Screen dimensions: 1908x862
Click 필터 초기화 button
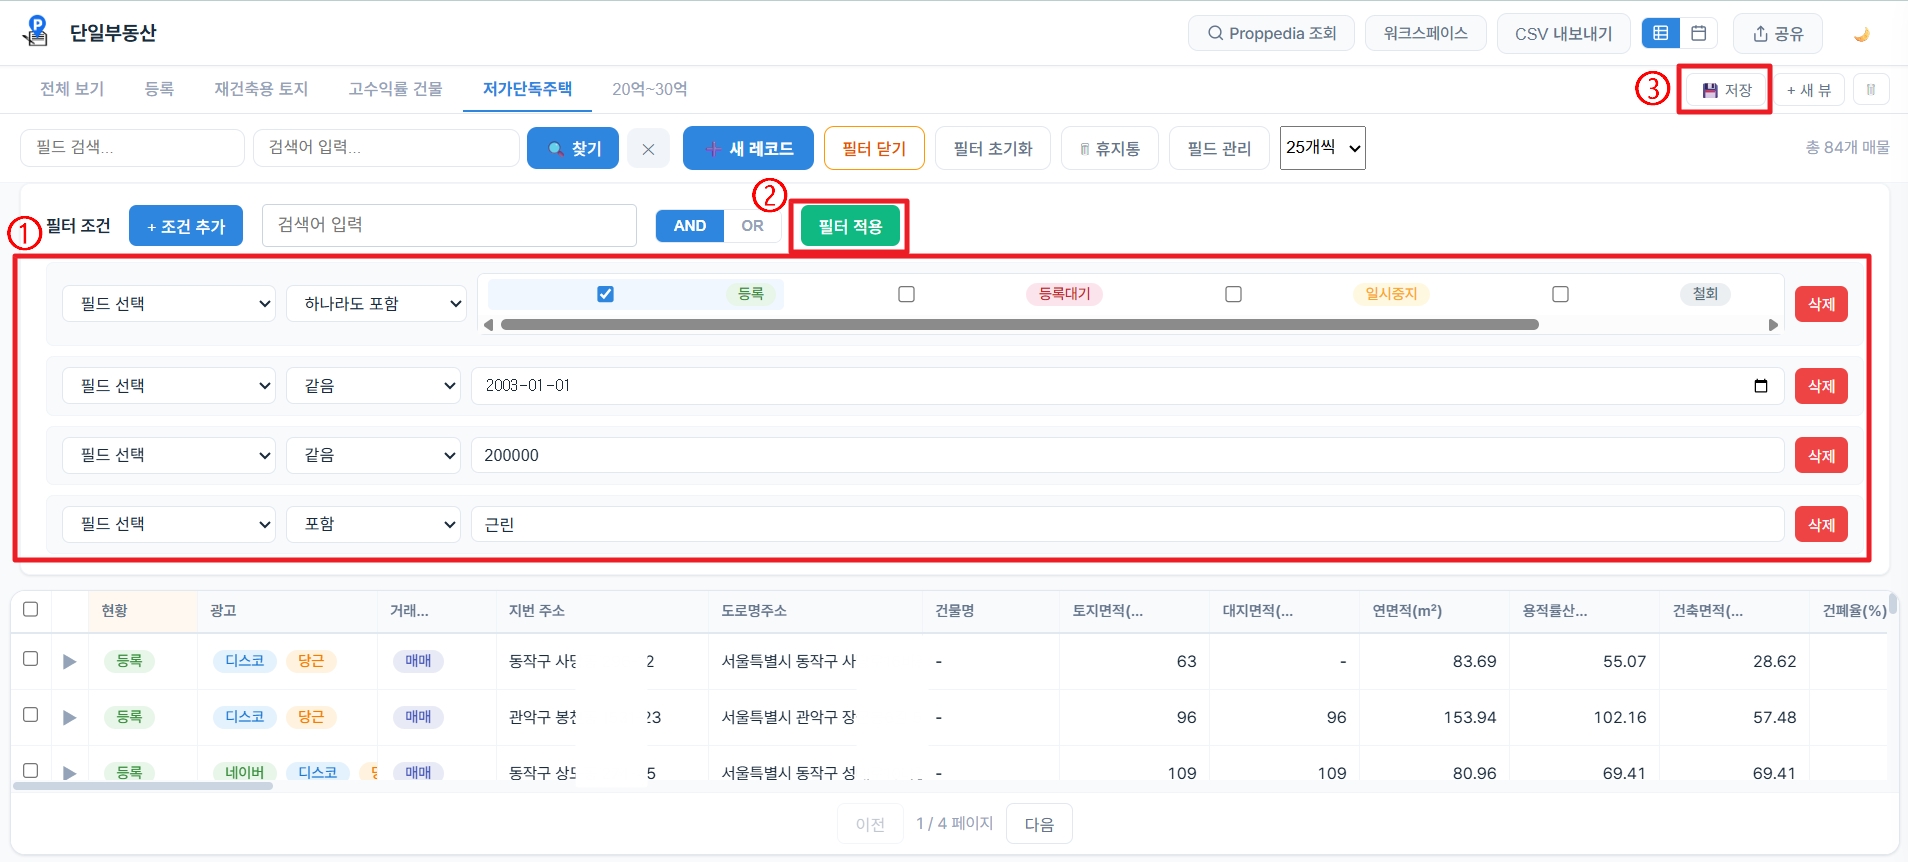click(993, 149)
